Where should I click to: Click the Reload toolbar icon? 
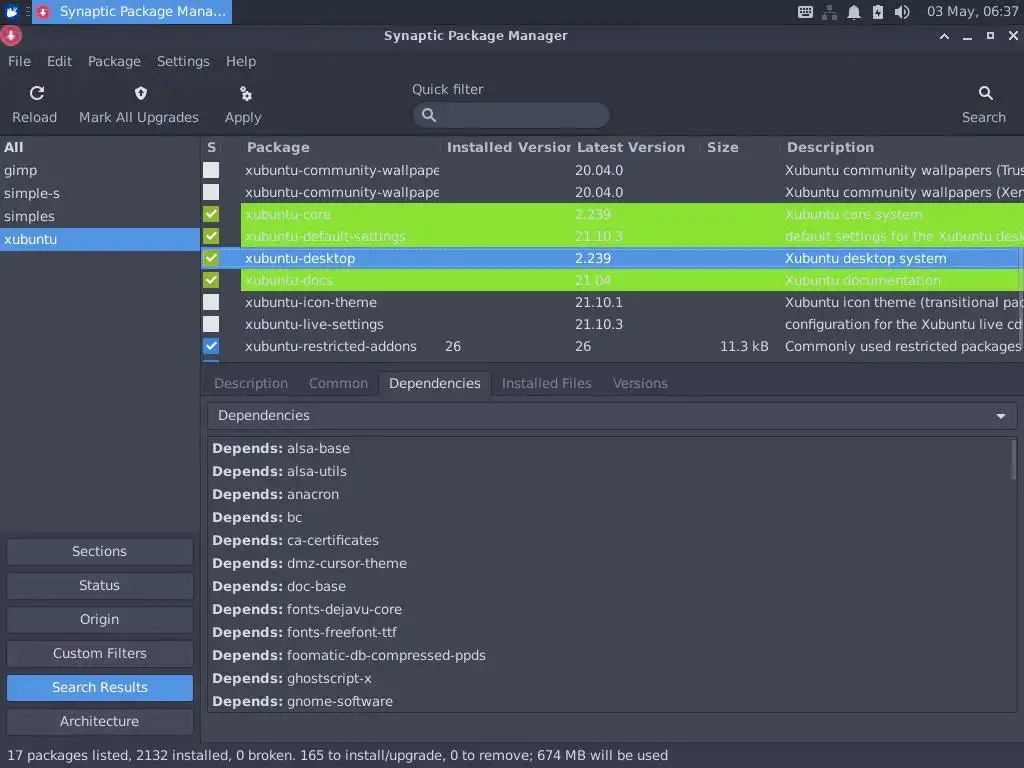tap(37, 93)
